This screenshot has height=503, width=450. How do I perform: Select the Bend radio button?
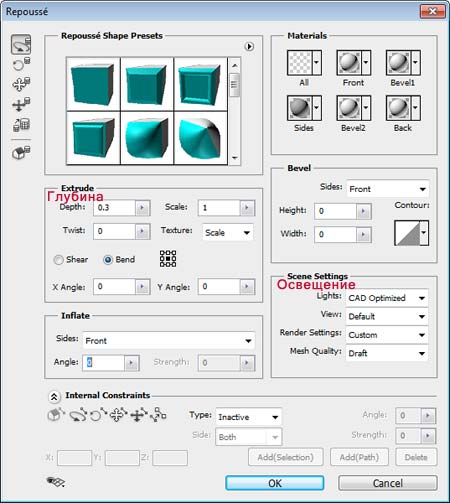(108, 260)
